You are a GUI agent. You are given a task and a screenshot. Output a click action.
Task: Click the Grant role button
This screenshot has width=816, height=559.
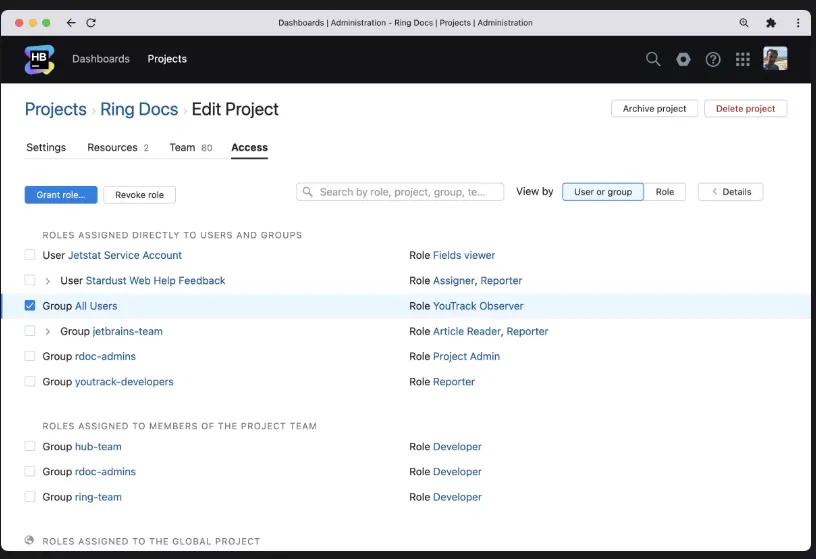(x=61, y=195)
